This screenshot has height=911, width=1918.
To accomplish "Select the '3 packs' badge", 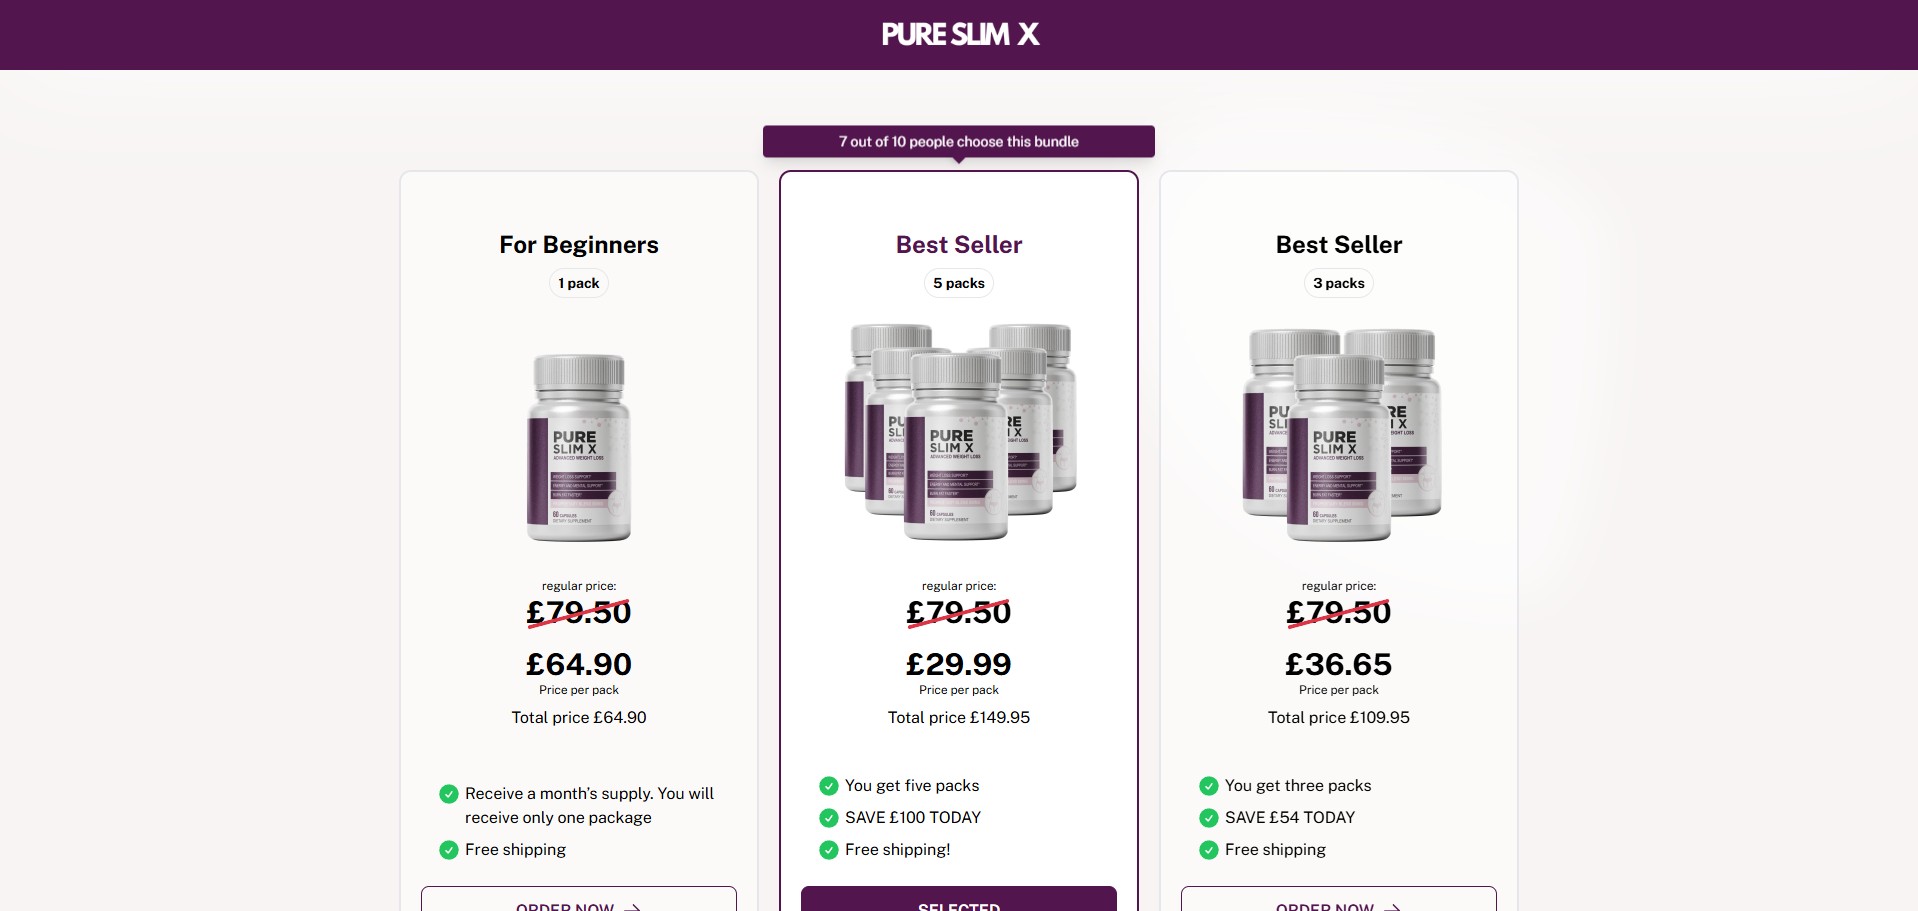I will click(1339, 283).
